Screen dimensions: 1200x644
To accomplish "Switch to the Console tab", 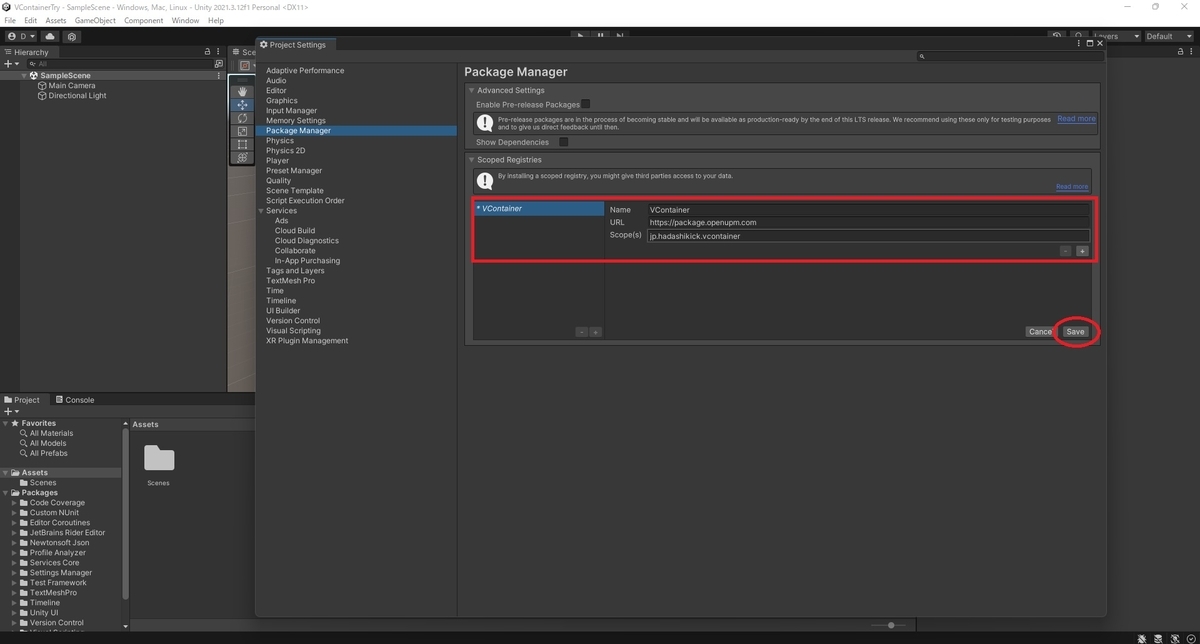I will (74, 400).
